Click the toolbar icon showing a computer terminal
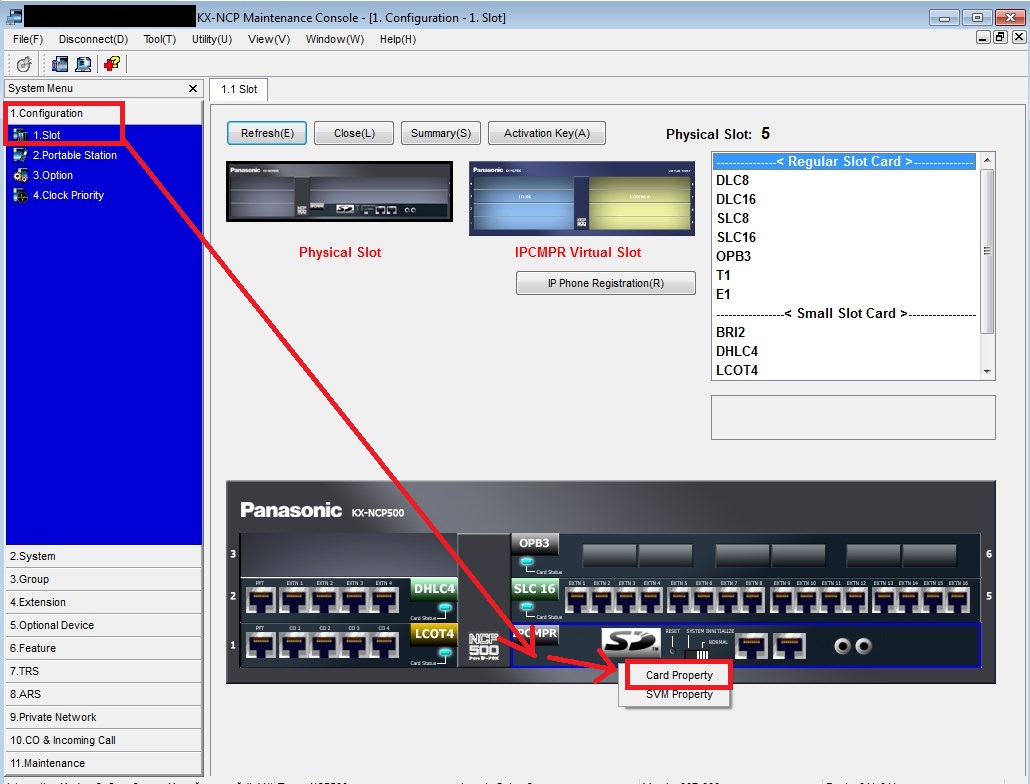 pos(83,64)
